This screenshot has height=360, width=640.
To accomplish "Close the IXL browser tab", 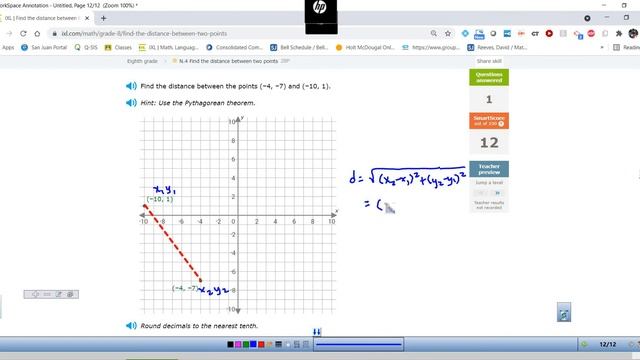I will [x=87, y=18].
